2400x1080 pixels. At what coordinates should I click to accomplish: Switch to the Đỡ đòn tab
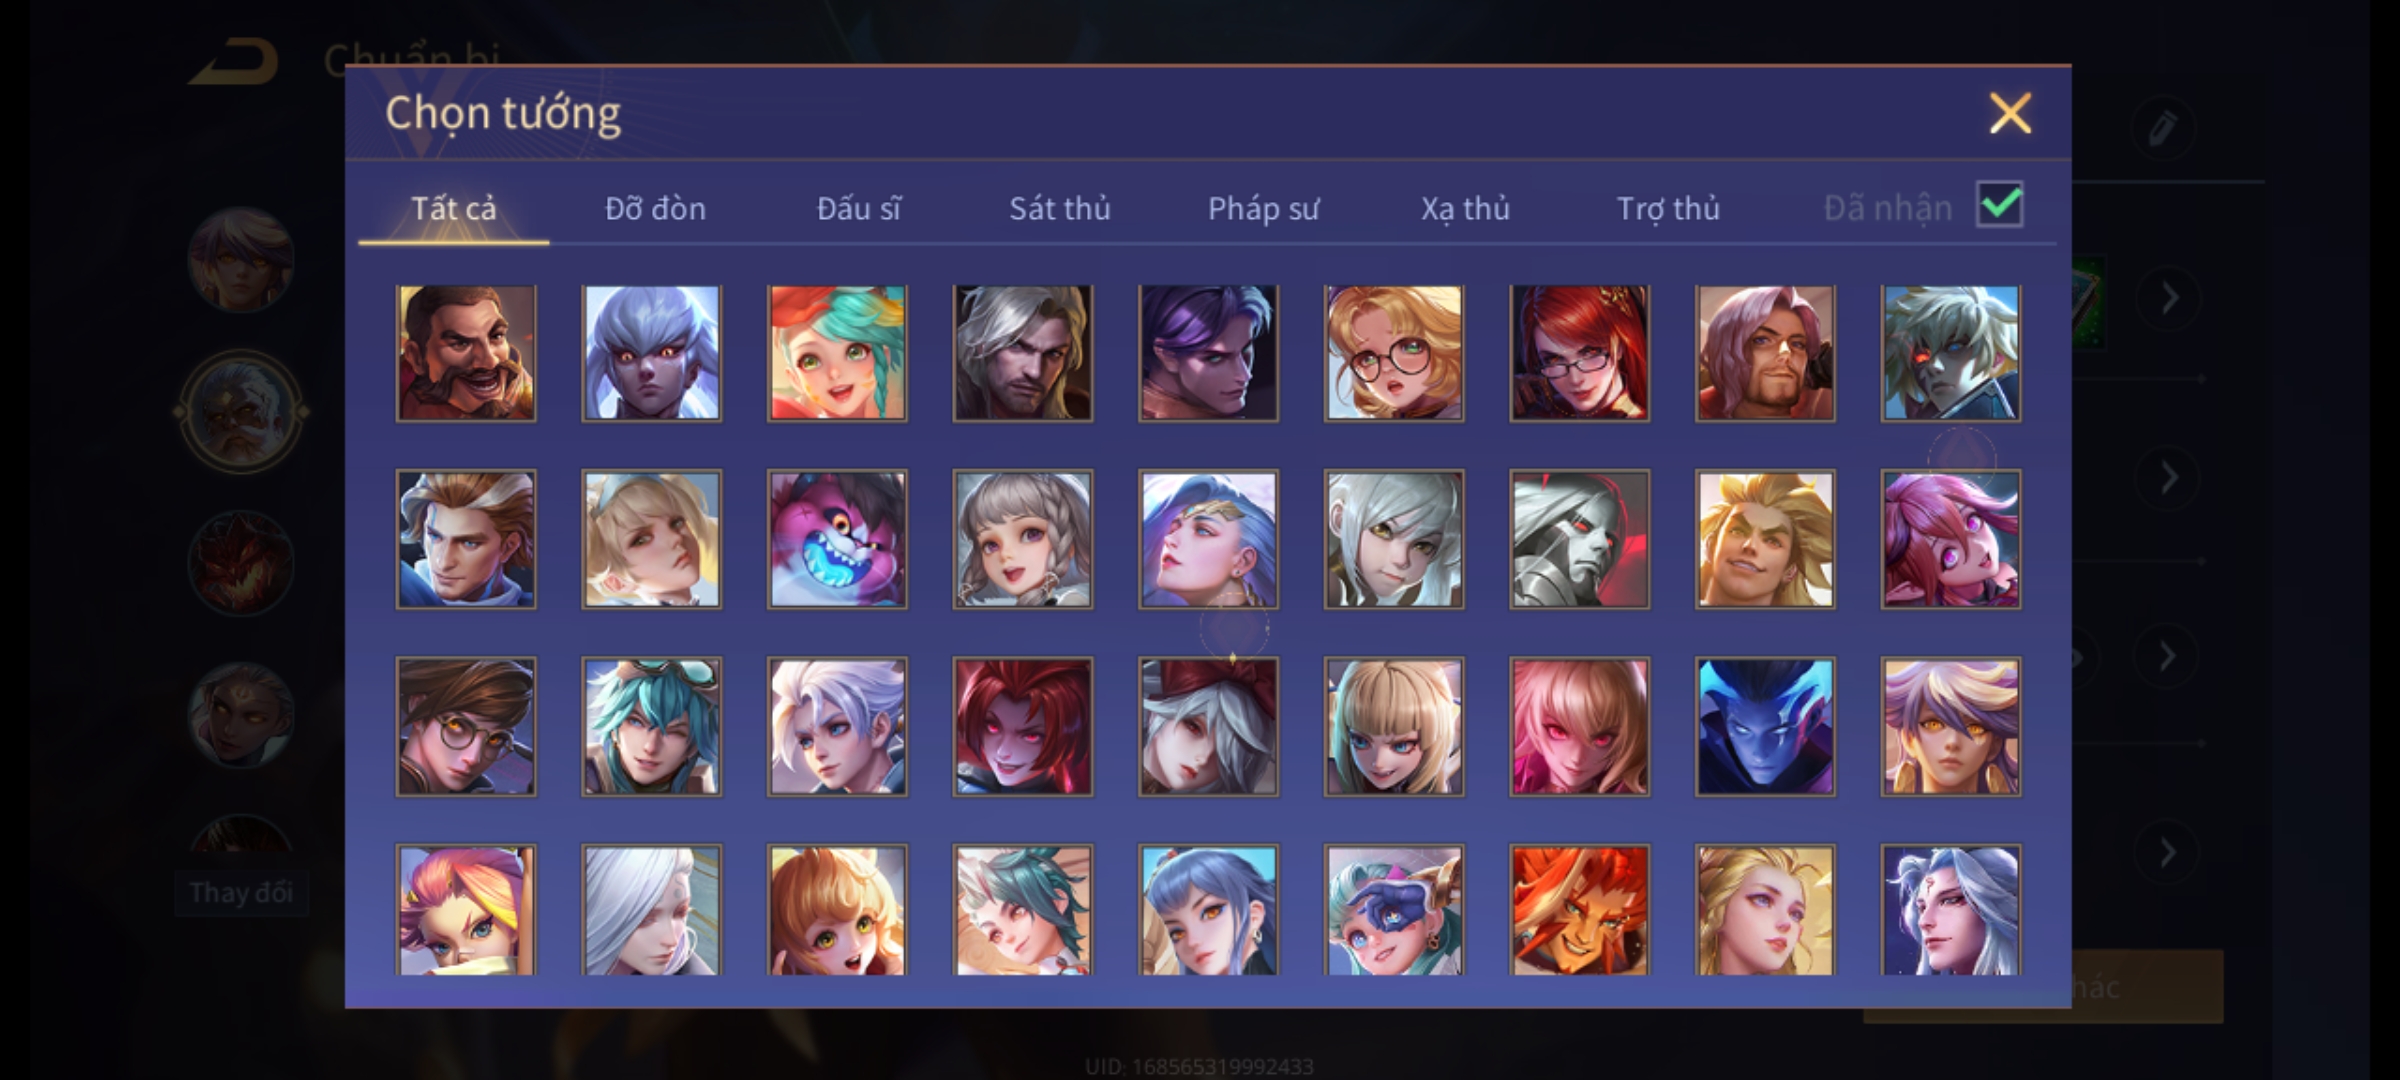coord(655,208)
